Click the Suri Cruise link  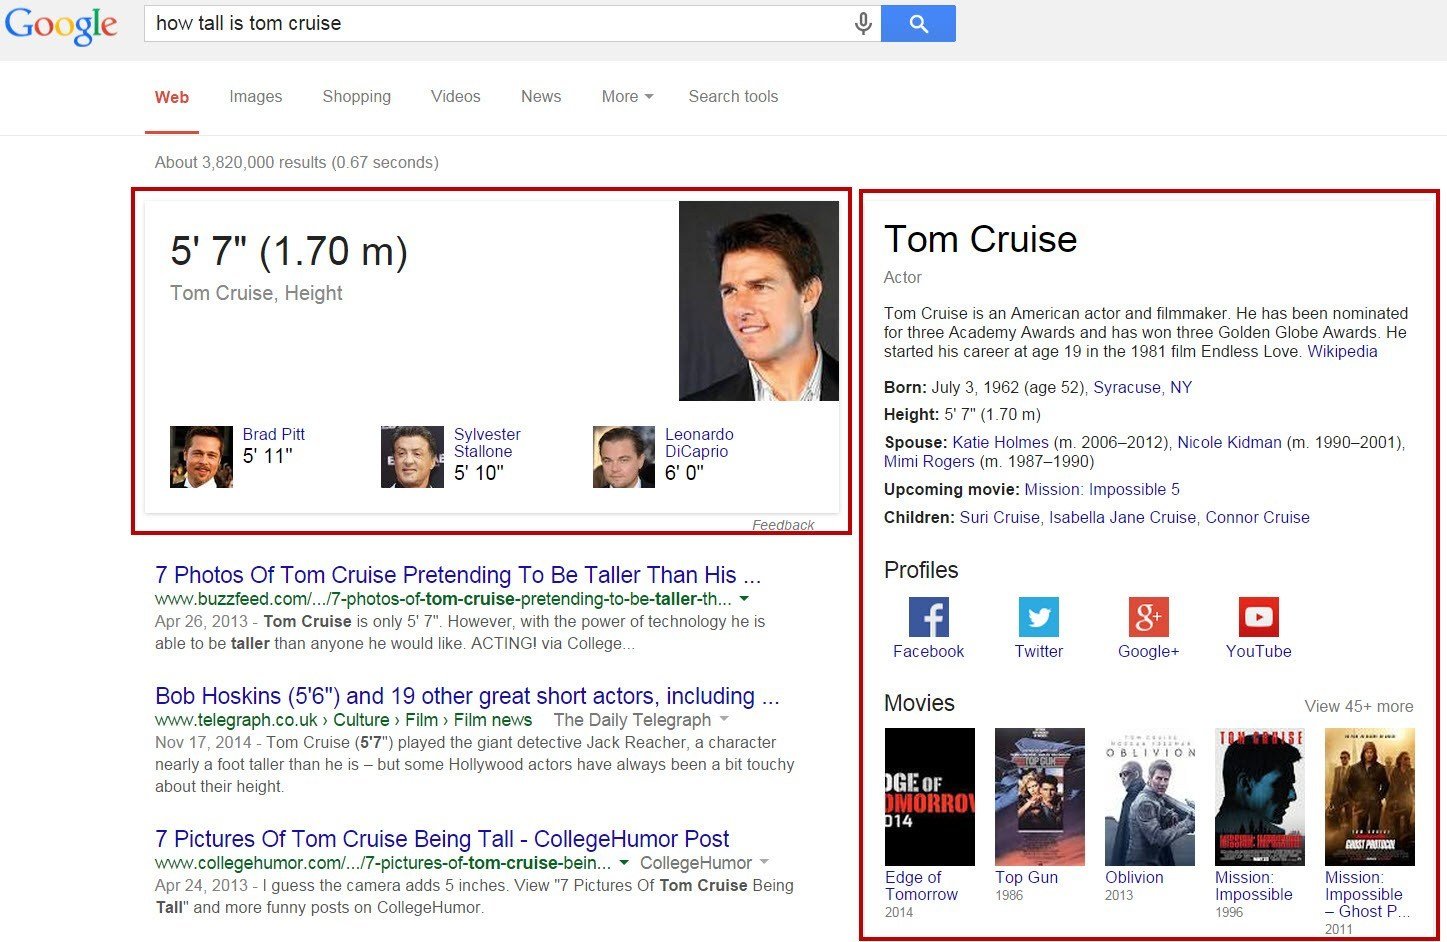[x=1000, y=518]
